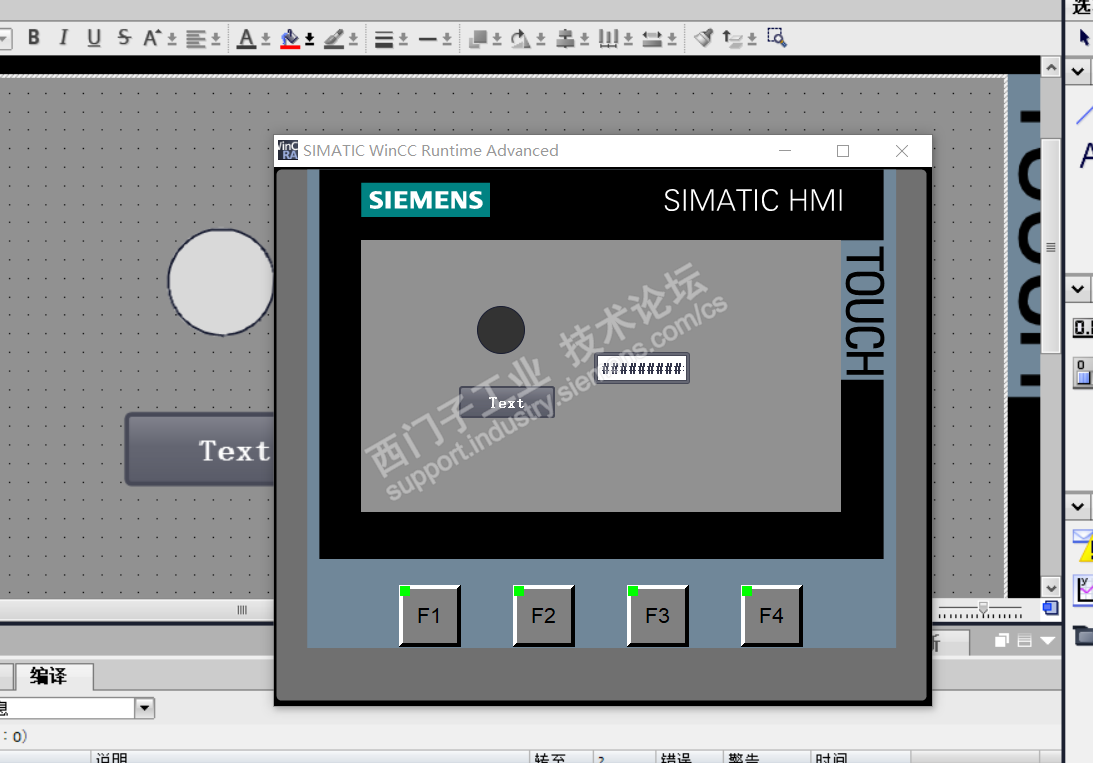
Task: Click the move to layer icon
Action: click(x=732, y=38)
